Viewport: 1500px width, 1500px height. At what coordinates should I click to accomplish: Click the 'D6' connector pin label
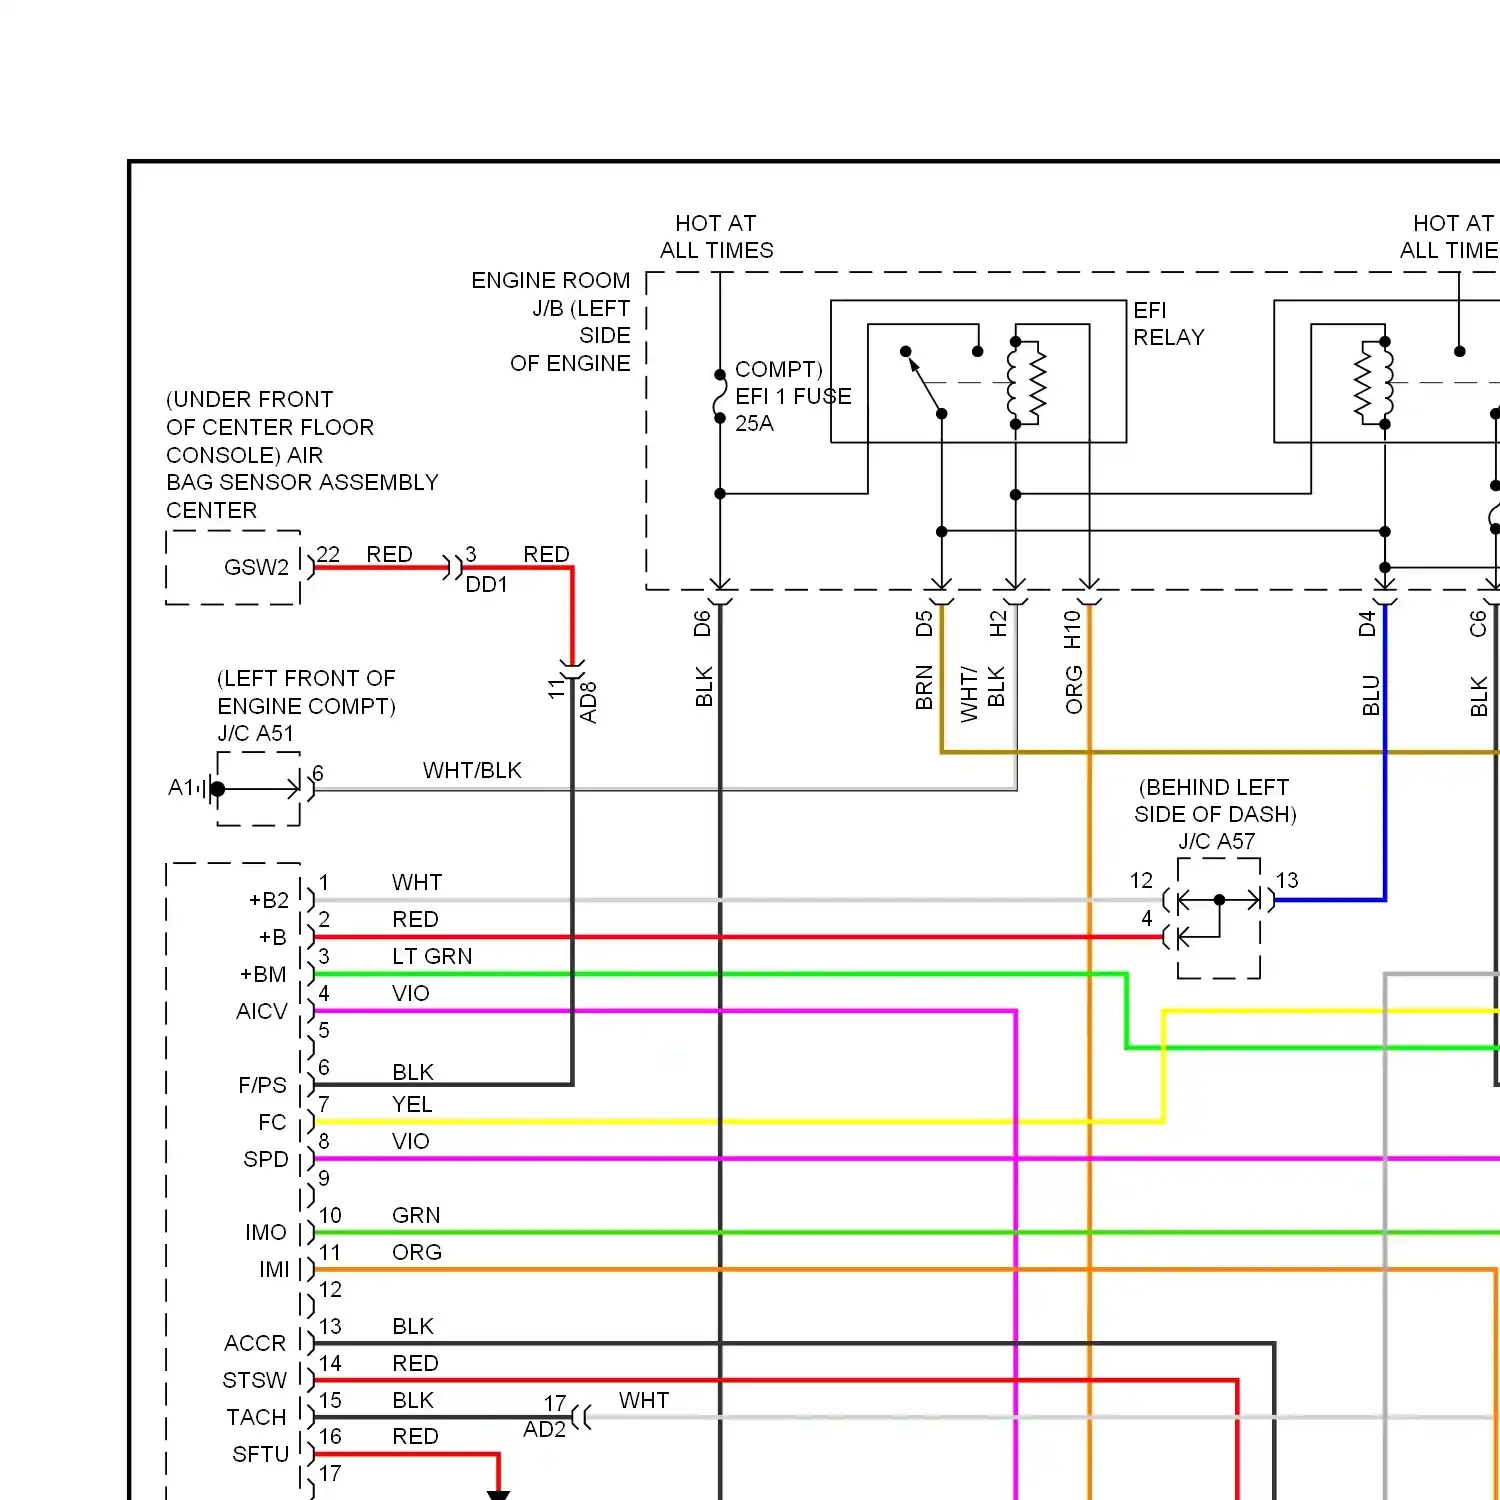702,624
